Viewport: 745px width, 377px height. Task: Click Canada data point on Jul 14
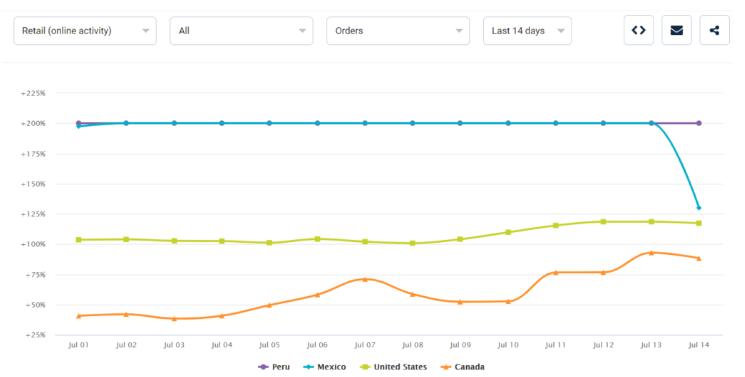(698, 259)
